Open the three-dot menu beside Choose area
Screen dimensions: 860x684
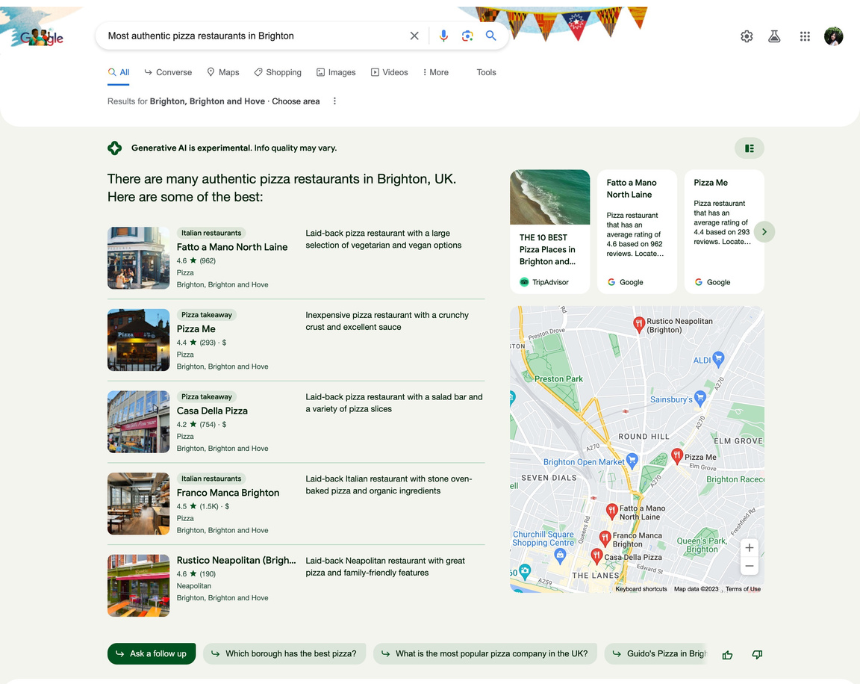[x=335, y=101]
